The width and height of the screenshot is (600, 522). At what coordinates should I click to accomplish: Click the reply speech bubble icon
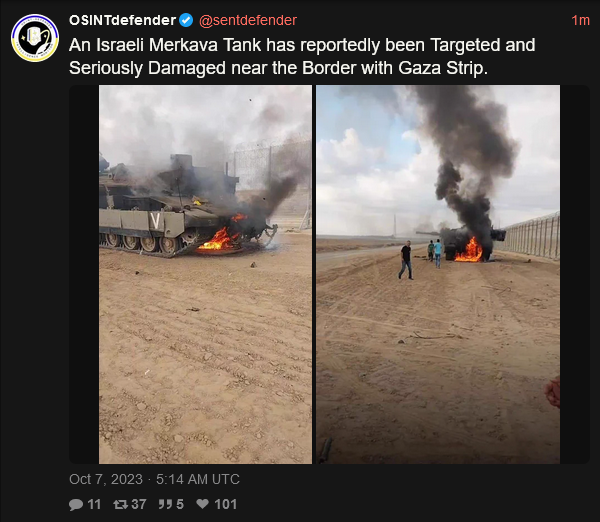coord(76,504)
